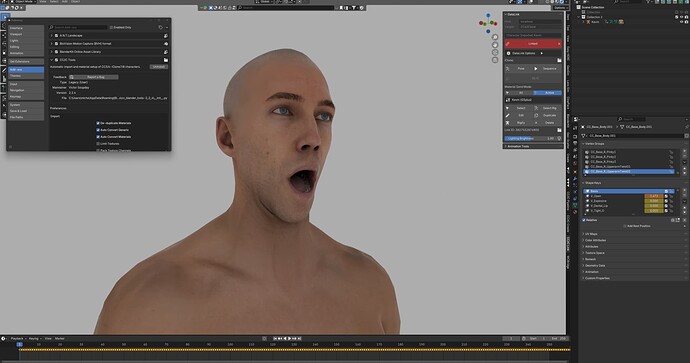Click the DataLink Options gear icon

pyautogui.click(x=508, y=53)
